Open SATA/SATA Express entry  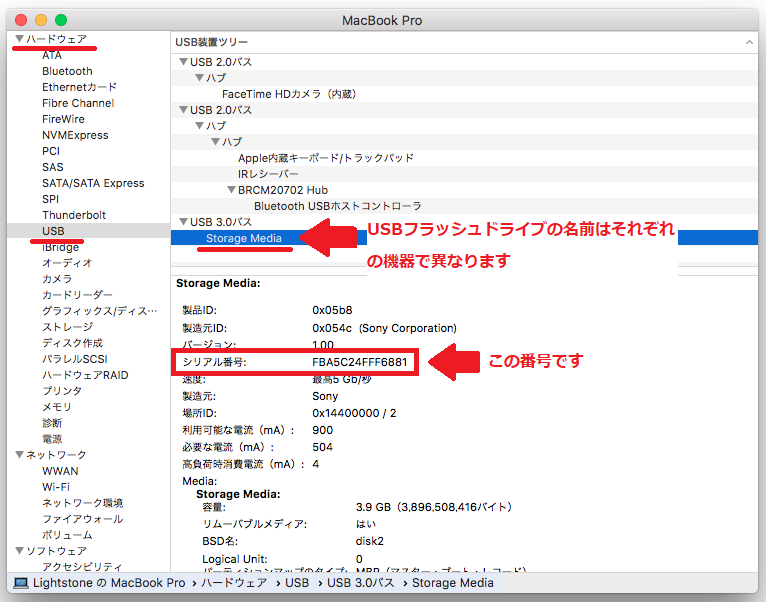[x=93, y=183]
